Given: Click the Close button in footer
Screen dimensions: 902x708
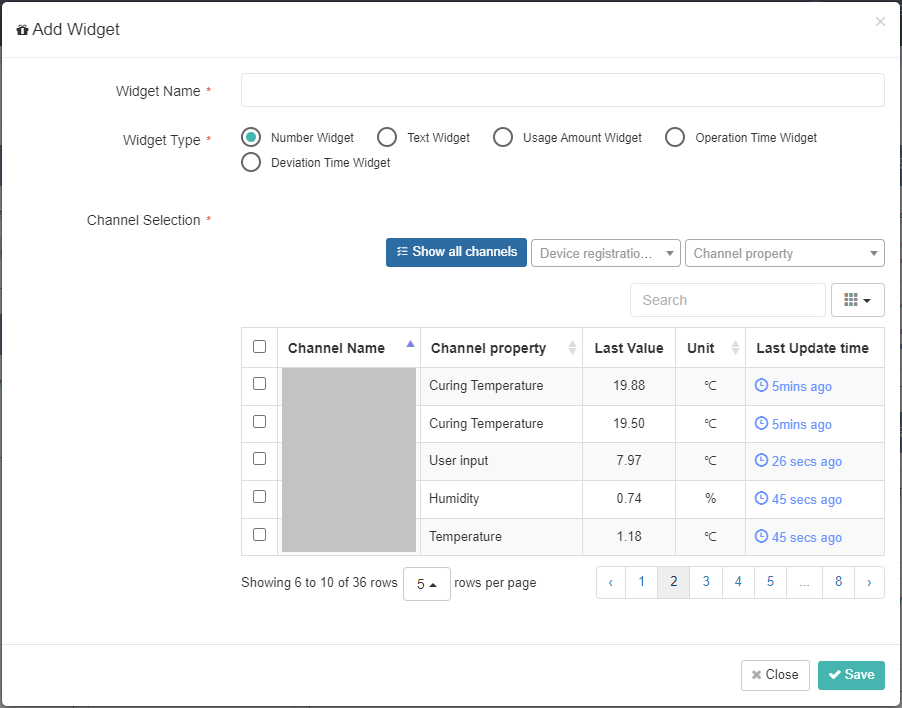Looking at the screenshot, I should coord(775,675).
